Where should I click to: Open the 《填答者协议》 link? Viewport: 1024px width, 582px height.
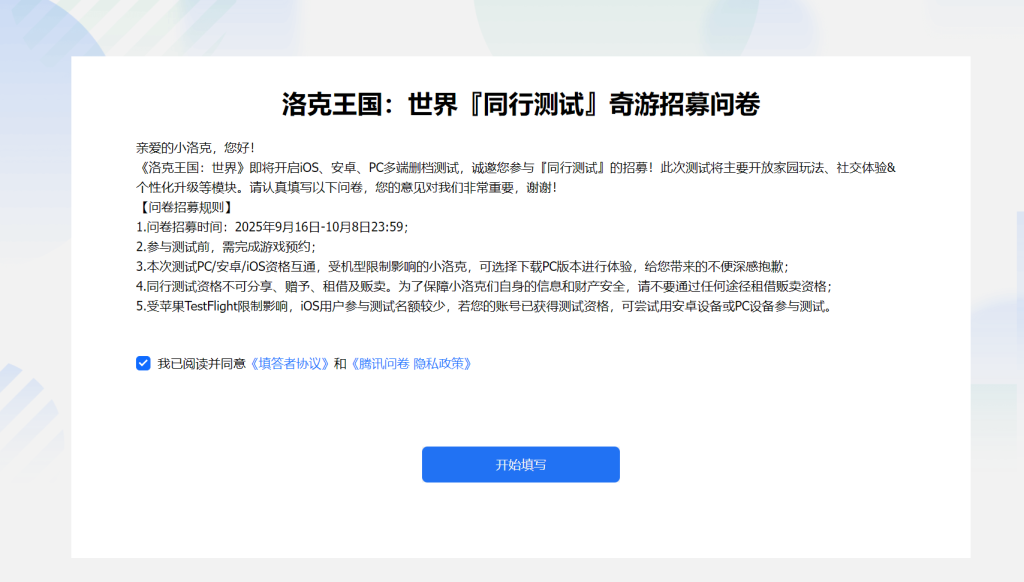[x=289, y=364]
